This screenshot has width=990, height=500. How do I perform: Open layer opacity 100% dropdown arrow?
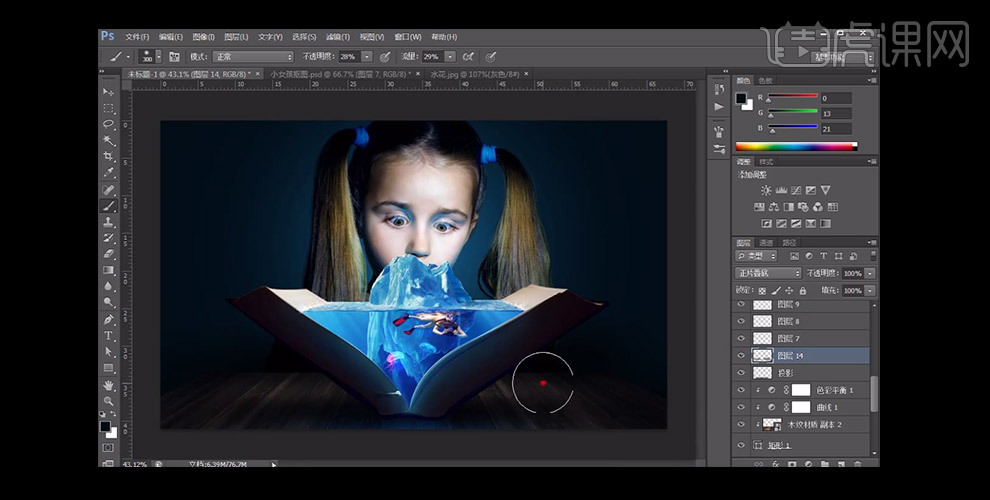click(870, 273)
